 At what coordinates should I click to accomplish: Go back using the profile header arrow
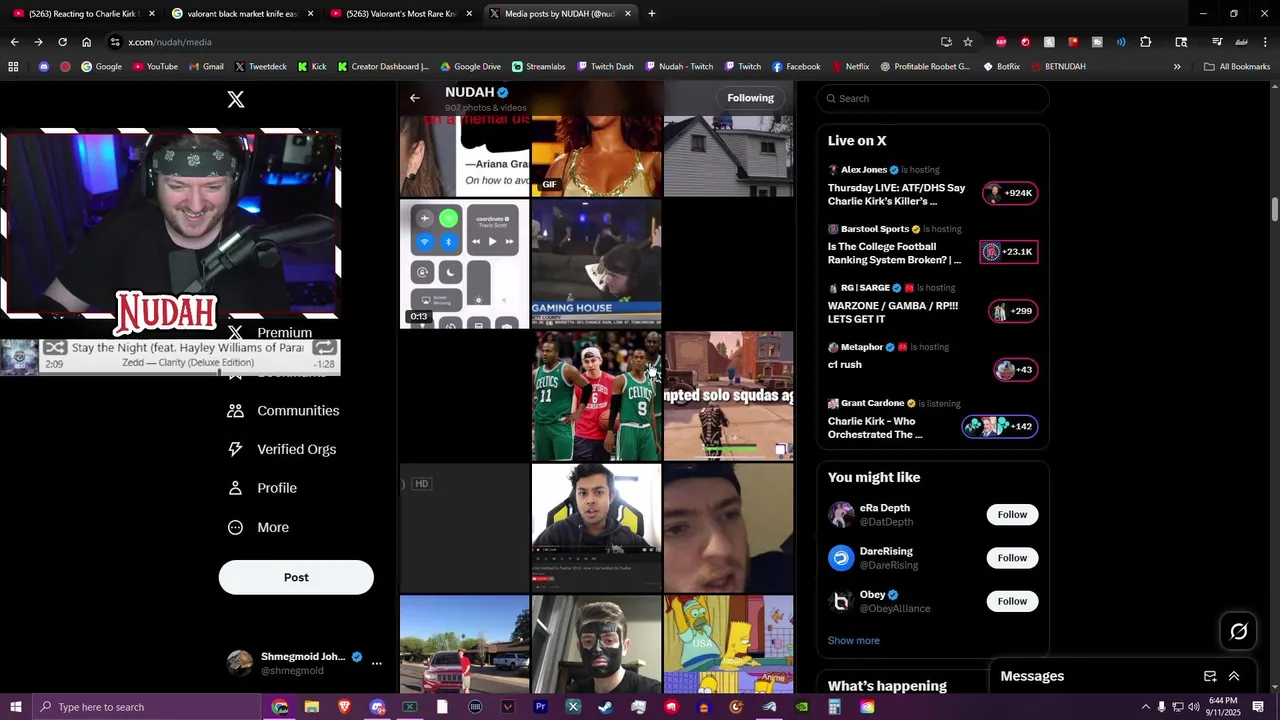[x=415, y=98]
